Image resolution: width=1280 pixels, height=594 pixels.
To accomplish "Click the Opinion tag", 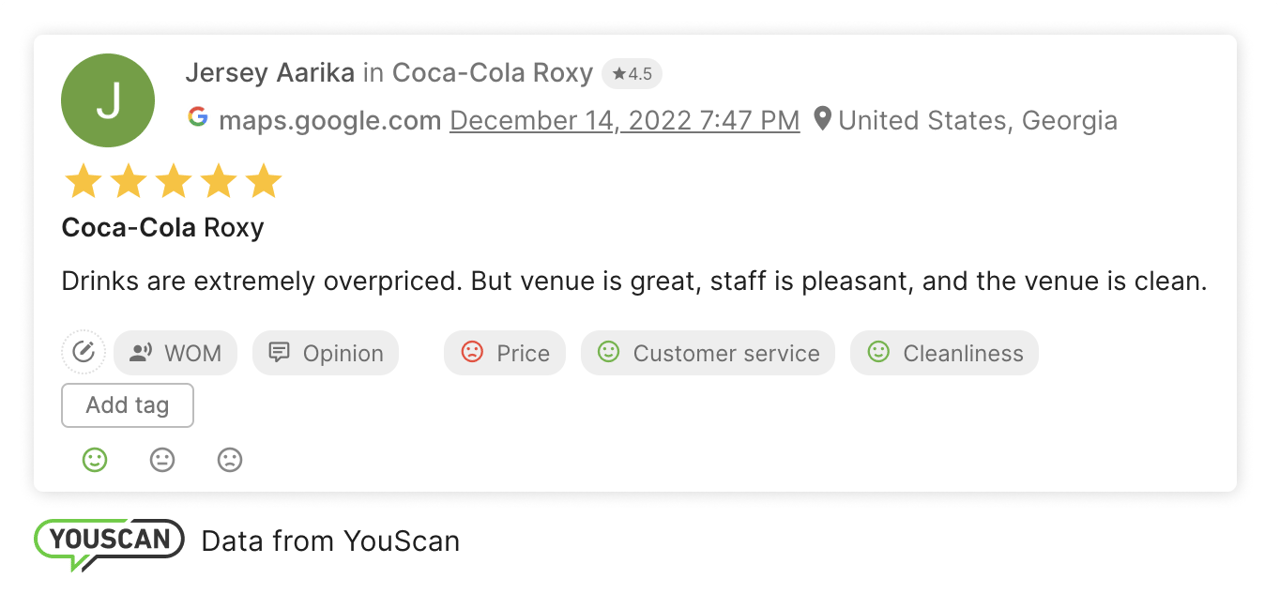I will click(326, 353).
